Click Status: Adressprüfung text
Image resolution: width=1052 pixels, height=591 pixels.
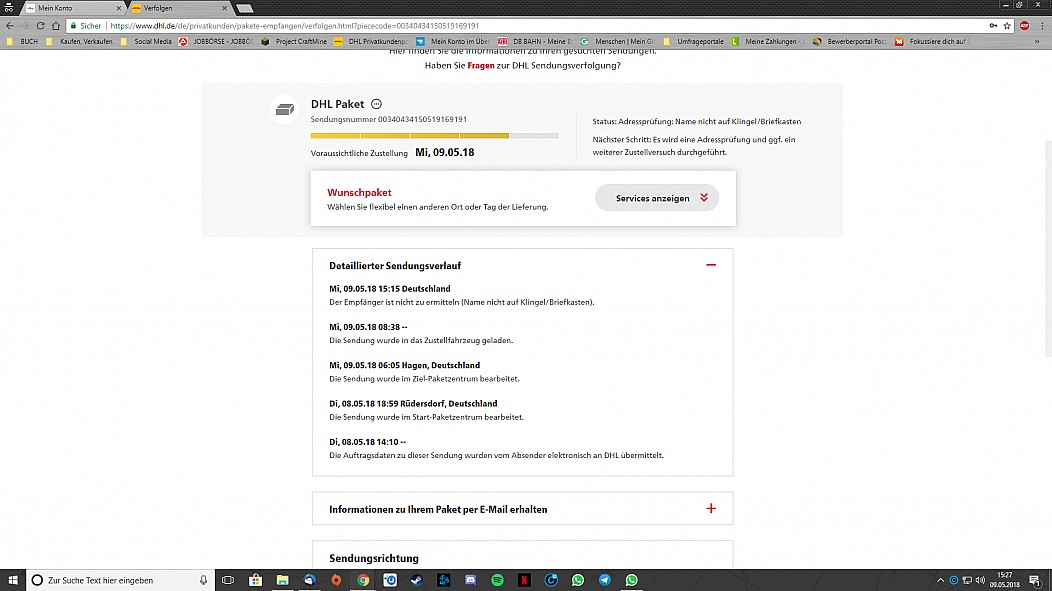point(696,121)
